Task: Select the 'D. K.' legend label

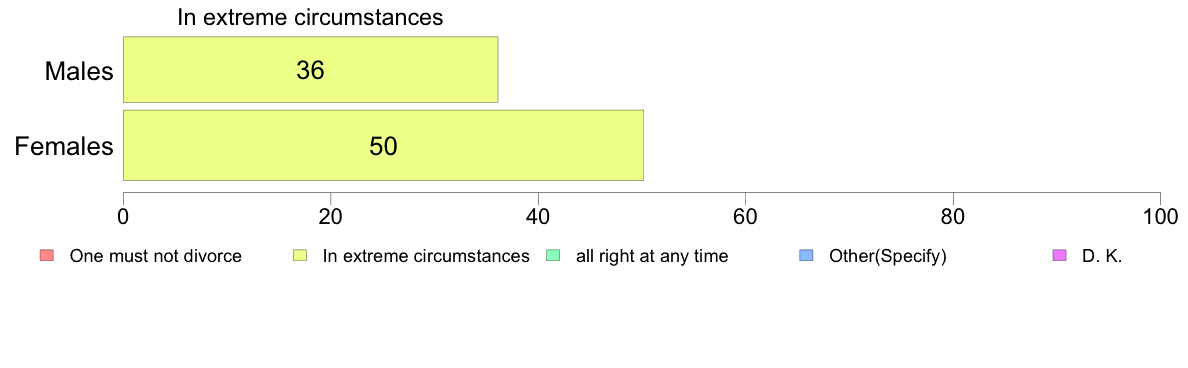Action: point(1102,256)
